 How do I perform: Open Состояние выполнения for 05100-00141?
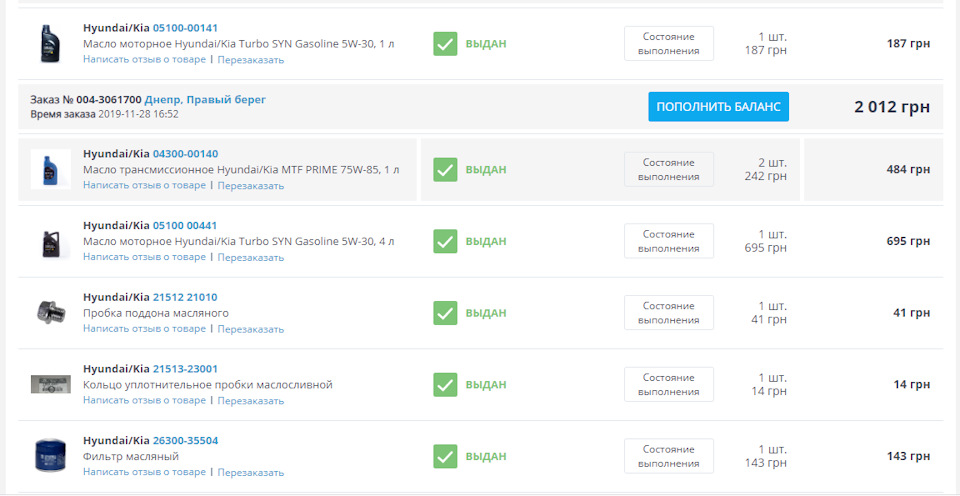click(669, 43)
